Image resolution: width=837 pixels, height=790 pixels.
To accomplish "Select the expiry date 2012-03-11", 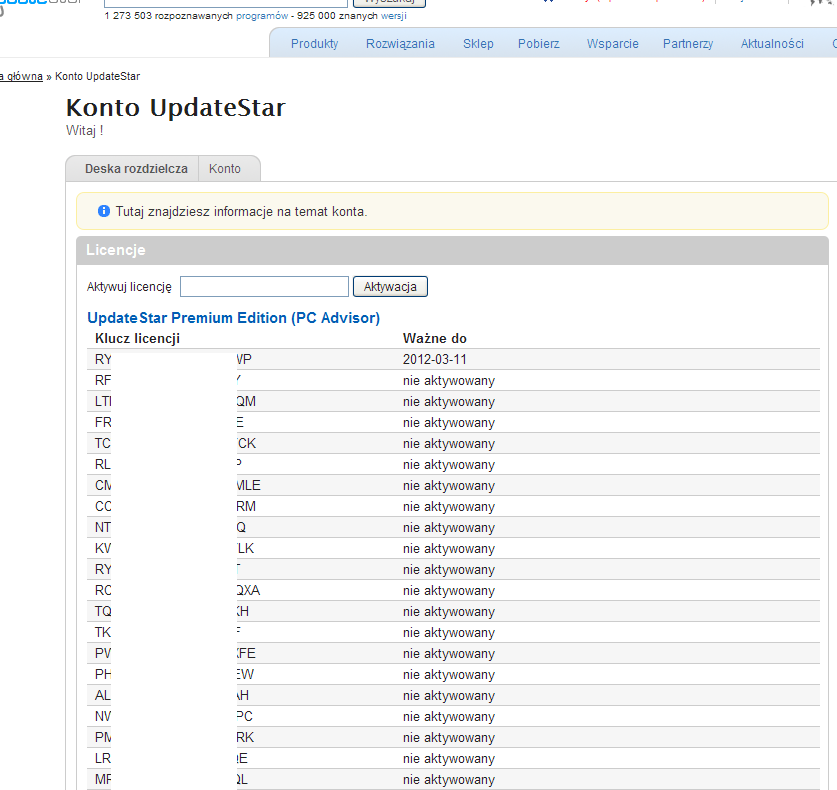I will tap(435, 359).
